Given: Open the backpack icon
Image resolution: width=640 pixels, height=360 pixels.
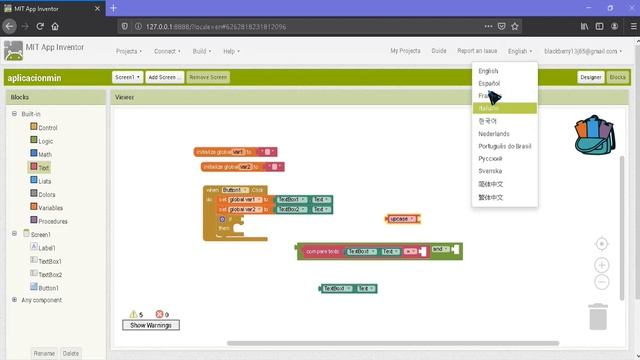Looking at the screenshot, I should point(595,135).
